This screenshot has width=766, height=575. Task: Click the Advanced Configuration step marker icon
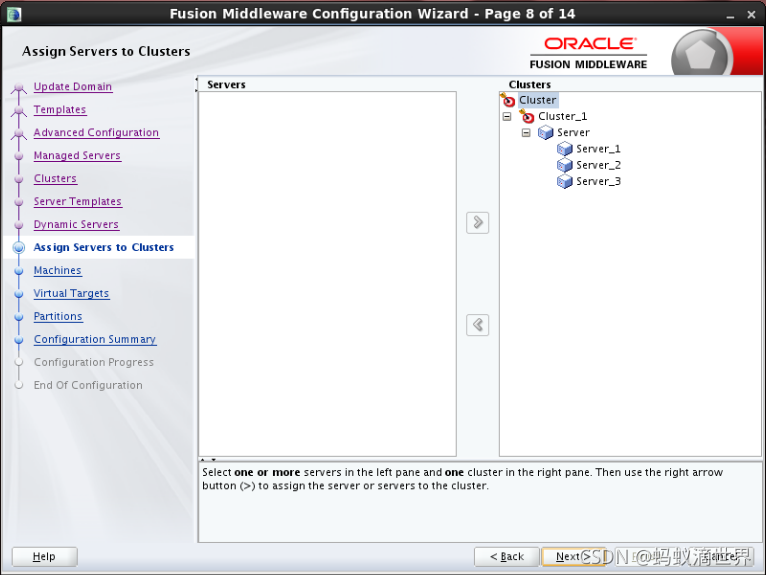[x=19, y=134]
